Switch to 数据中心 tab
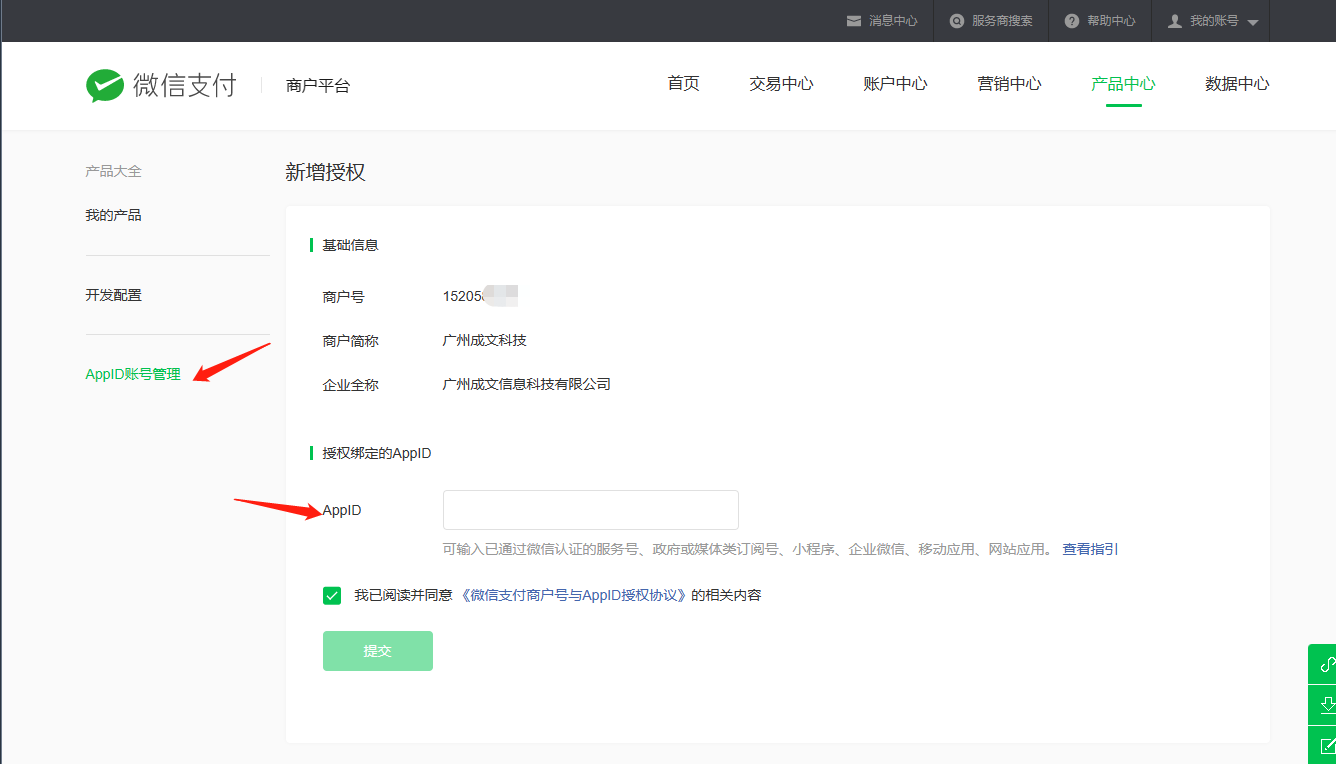This screenshot has width=1336, height=764. [x=1237, y=84]
